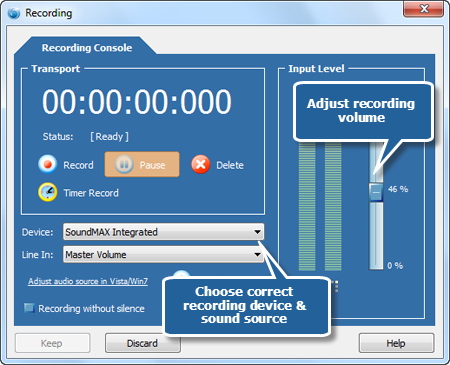
Task: Click the Timer Record label
Action: click(x=91, y=193)
